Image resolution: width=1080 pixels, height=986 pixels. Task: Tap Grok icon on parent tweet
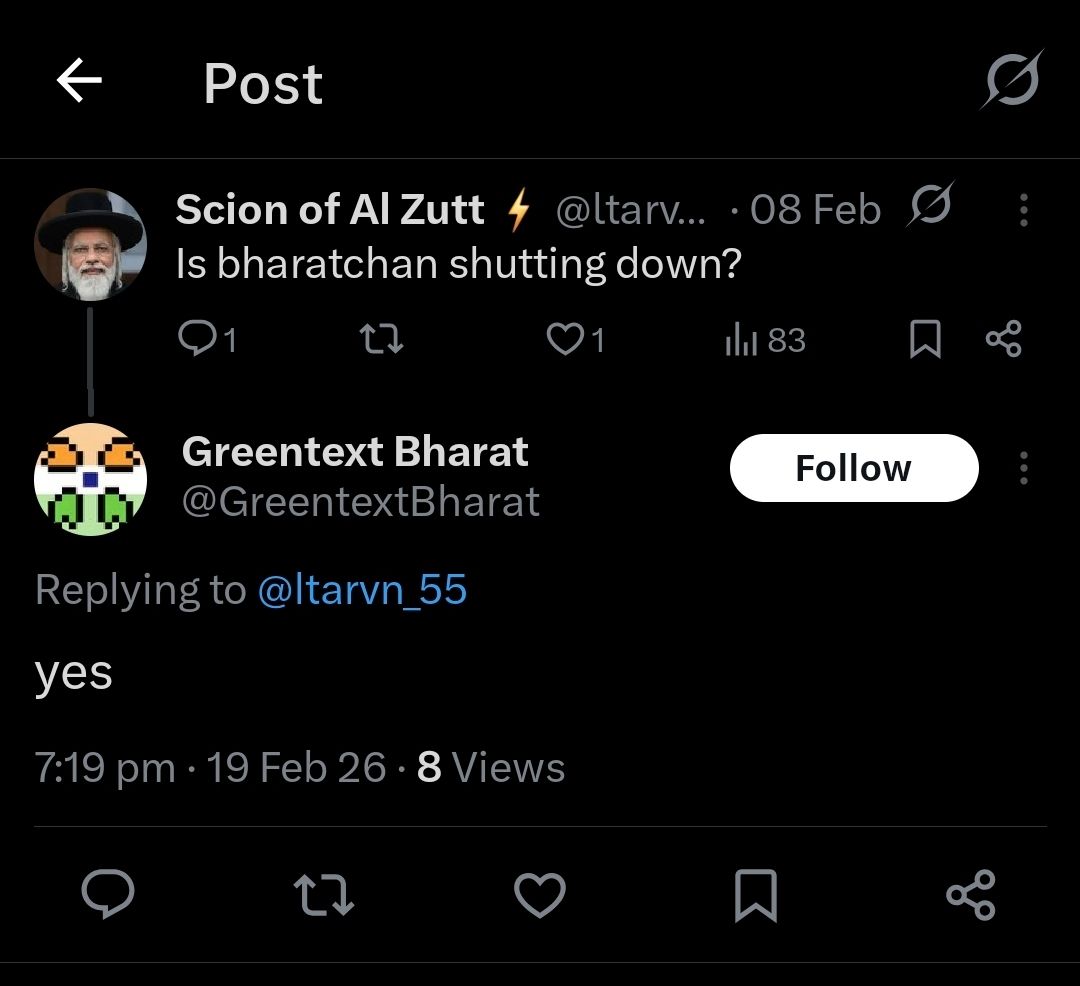point(929,208)
